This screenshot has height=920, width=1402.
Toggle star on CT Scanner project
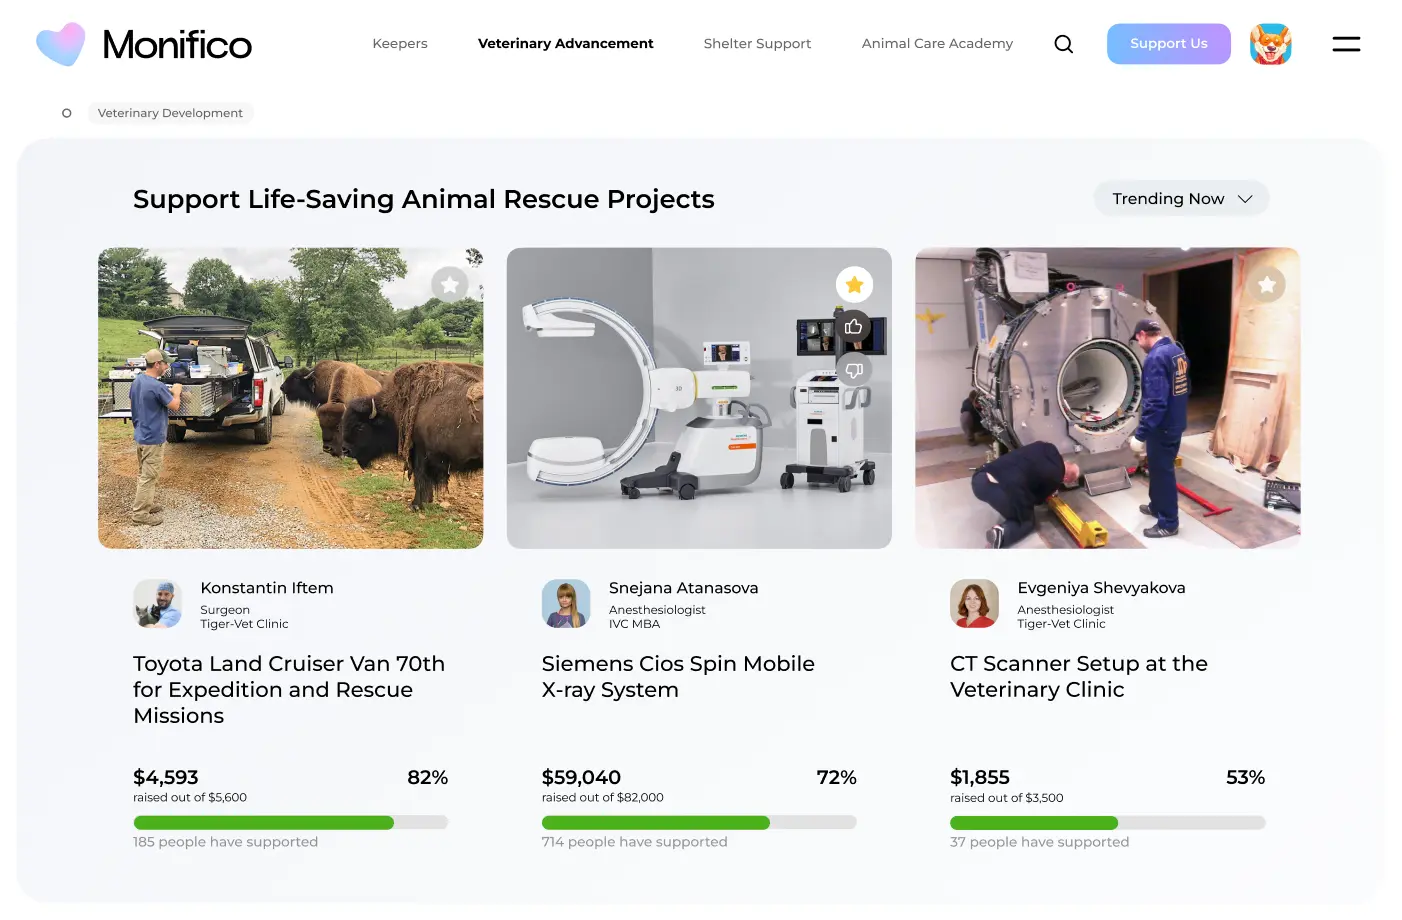tap(1266, 285)
